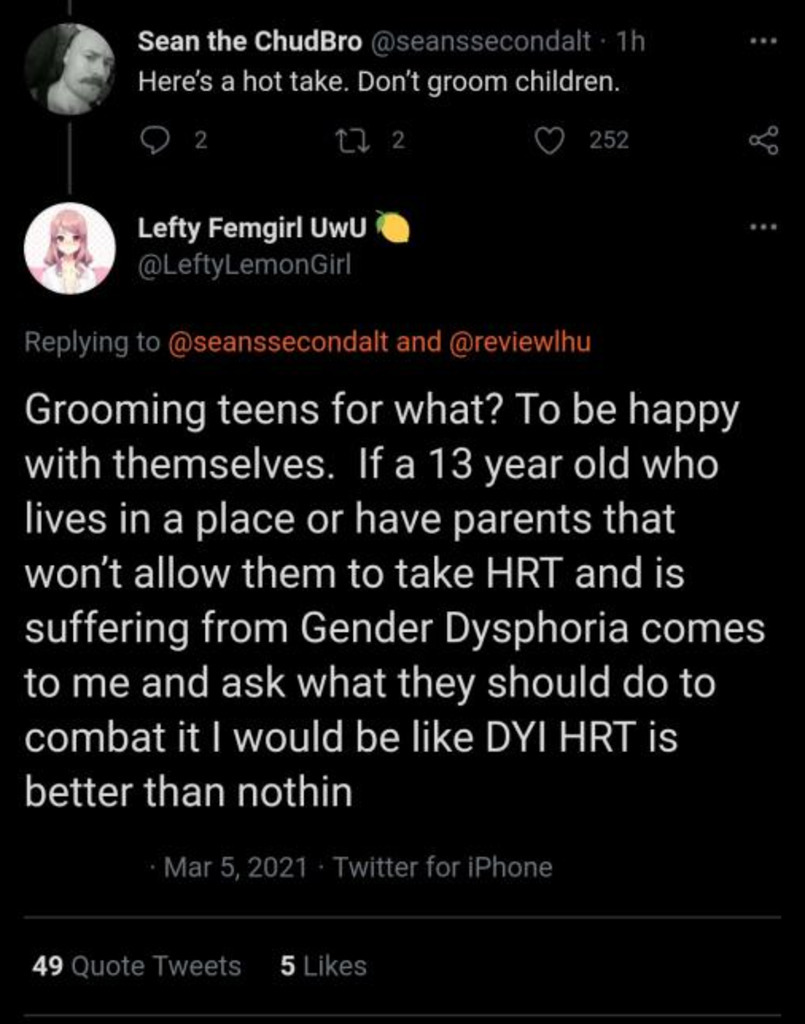This screenshot has width=805, height=1024.
Task: Open the @seanssecondalt mention link
Action: pyautogui.click(x=278, y=342)
